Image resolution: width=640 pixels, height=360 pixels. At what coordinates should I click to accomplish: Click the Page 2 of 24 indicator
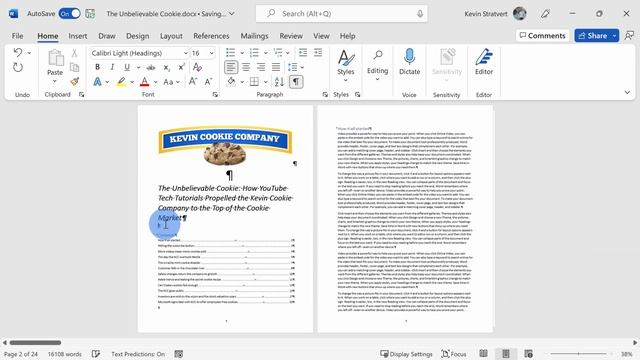point(21,354)
